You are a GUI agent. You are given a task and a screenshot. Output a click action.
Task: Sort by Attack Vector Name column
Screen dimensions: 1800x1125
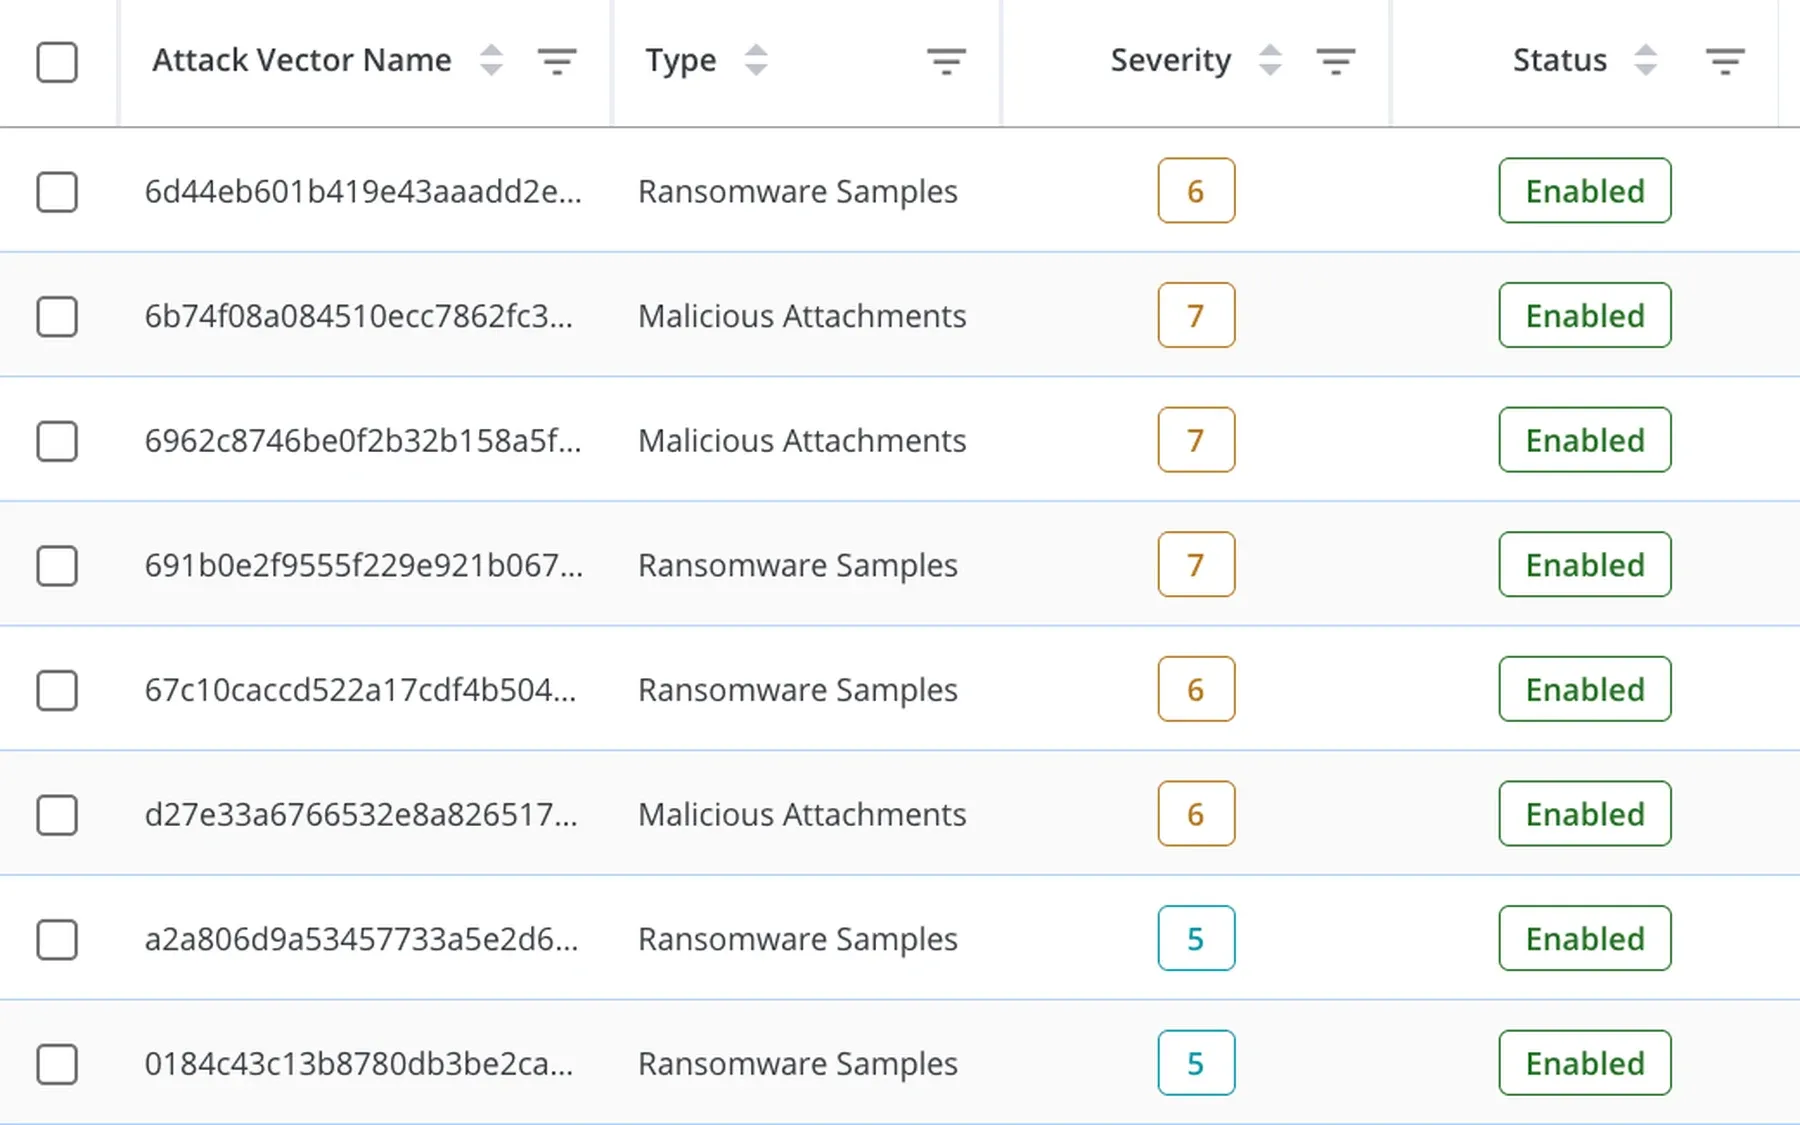pos(491,60)
